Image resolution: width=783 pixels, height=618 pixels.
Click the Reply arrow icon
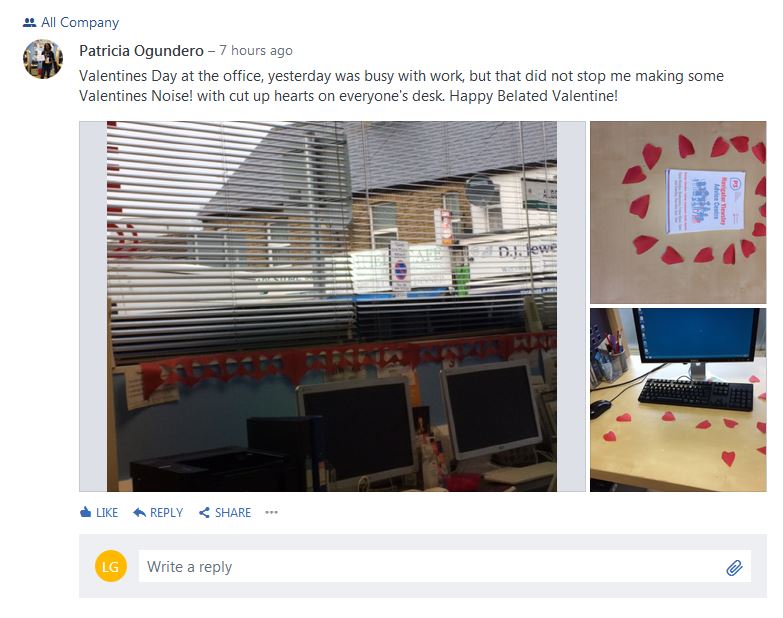click(139, 512)
